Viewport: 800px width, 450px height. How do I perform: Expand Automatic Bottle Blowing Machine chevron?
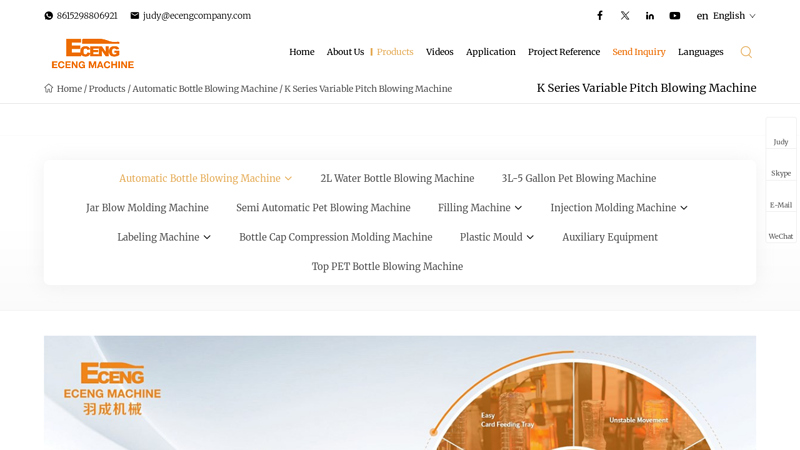(288, 179)
